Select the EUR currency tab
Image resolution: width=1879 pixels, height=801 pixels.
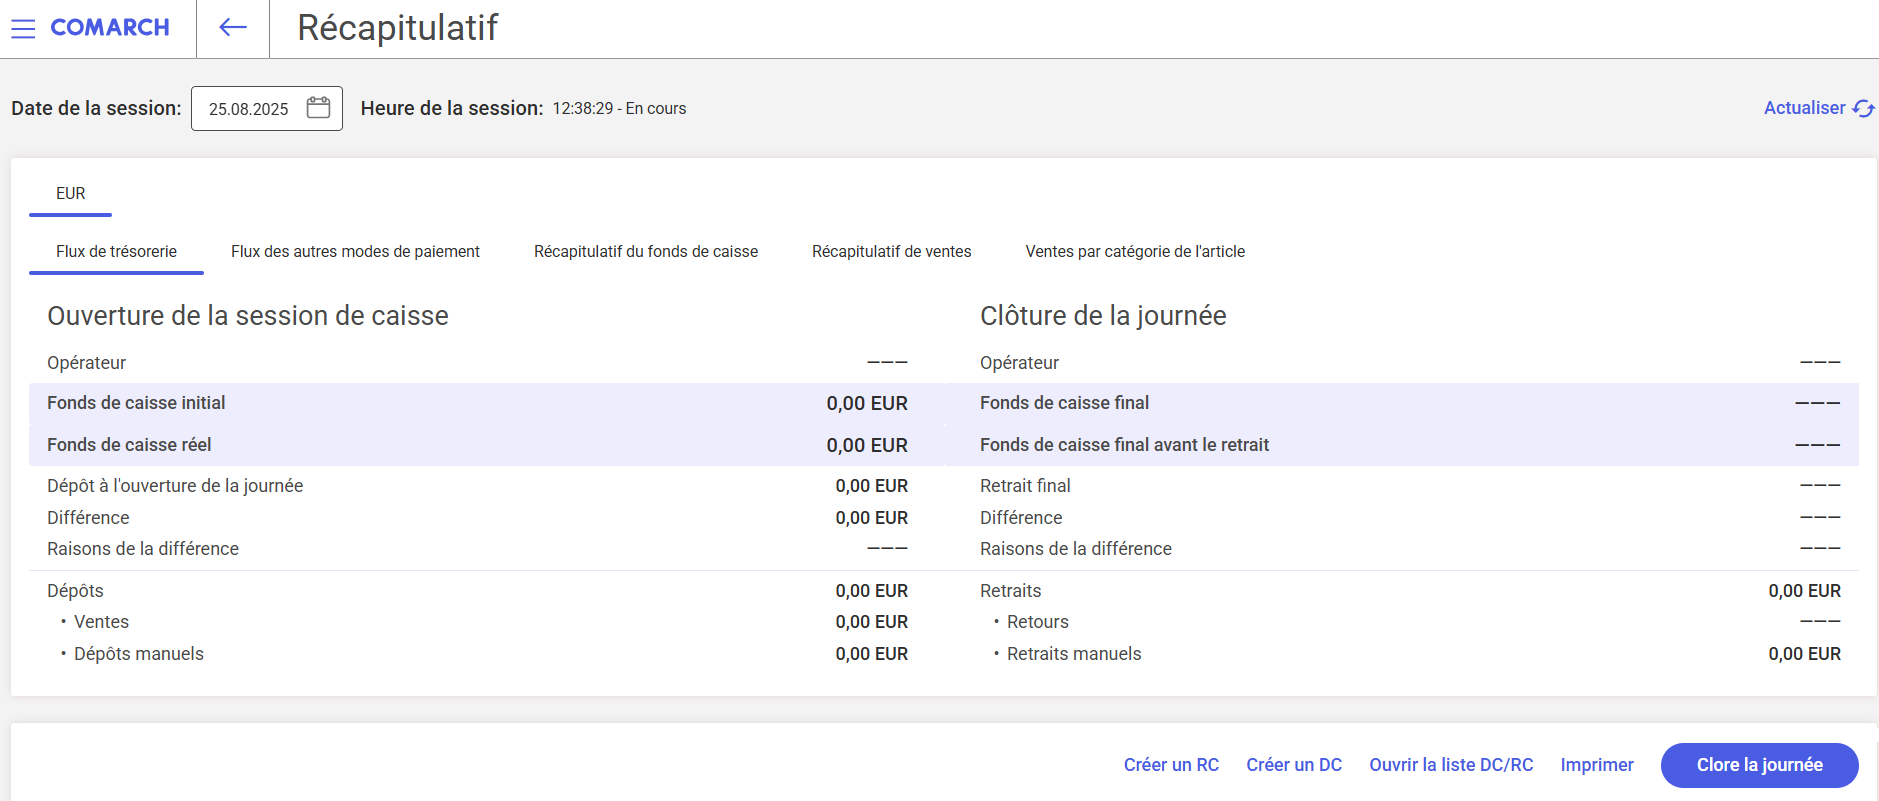(x=70, y=193)
